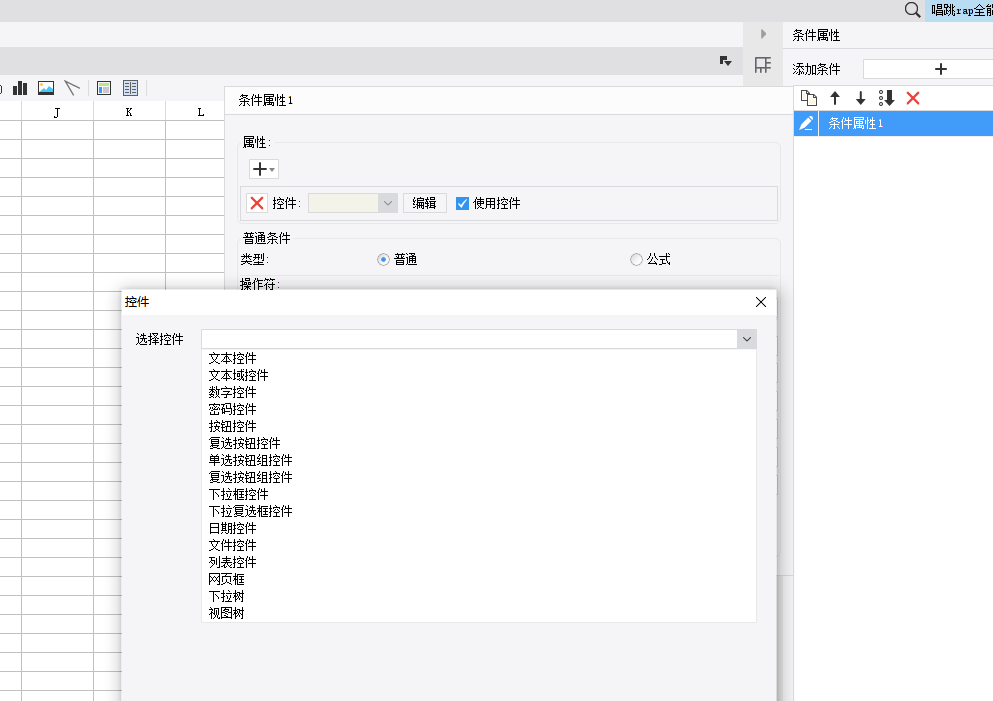Select the 普通 radio button
This screenshot has height=701, width=993.
click(383, 260)
